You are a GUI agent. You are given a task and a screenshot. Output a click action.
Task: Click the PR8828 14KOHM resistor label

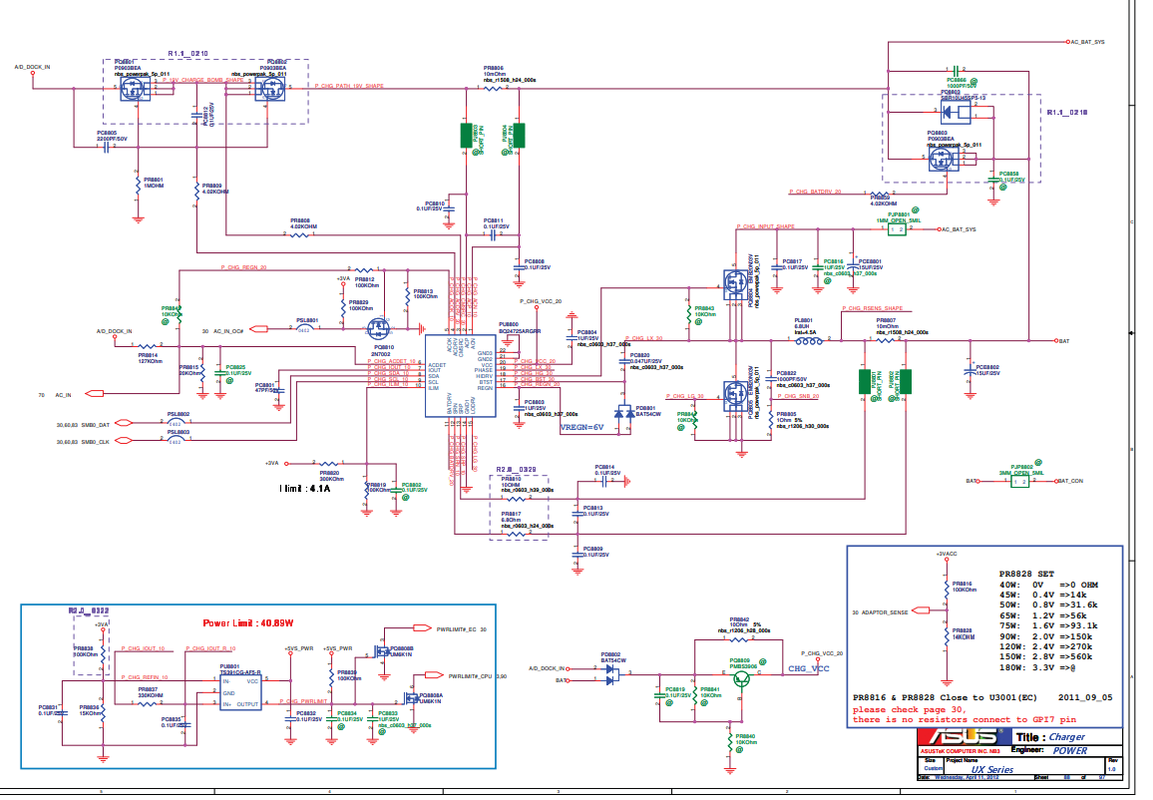[963, 633]
